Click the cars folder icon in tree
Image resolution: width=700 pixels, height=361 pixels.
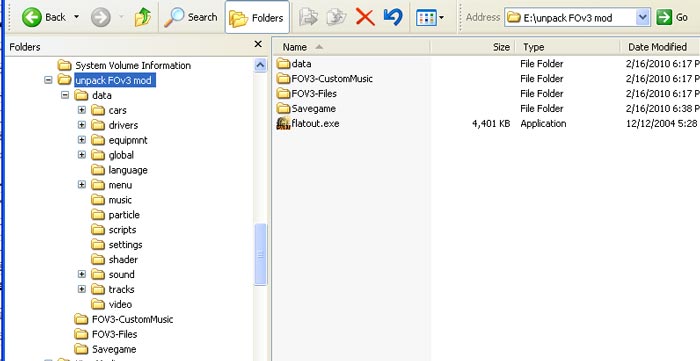point(98,110)
